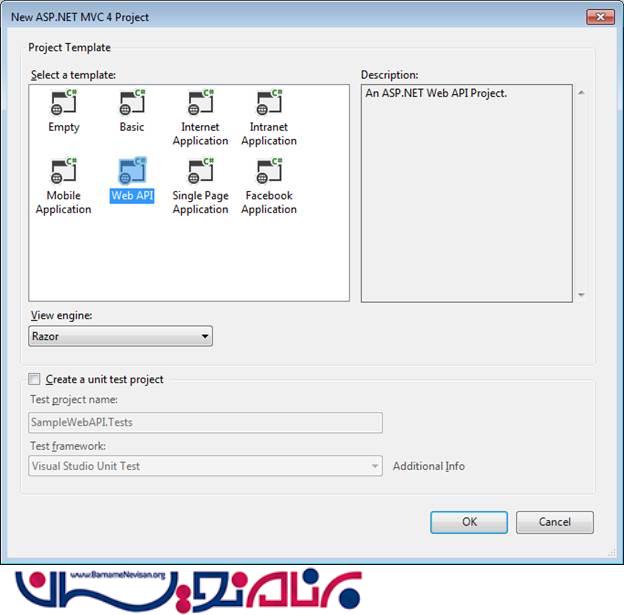Click the description text 'An ASP.NET Web API Project.'
The height and width of the screenshot is (615, 624).
(x=436, y=93)
